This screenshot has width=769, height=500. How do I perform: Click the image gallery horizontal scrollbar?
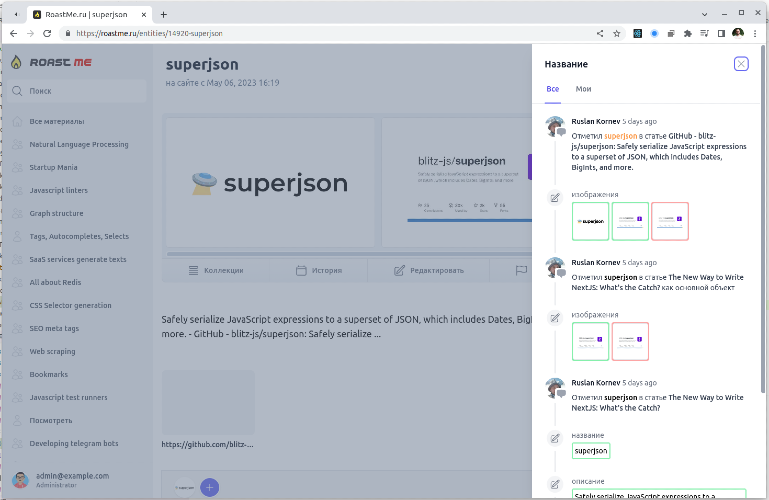point(349,254)
